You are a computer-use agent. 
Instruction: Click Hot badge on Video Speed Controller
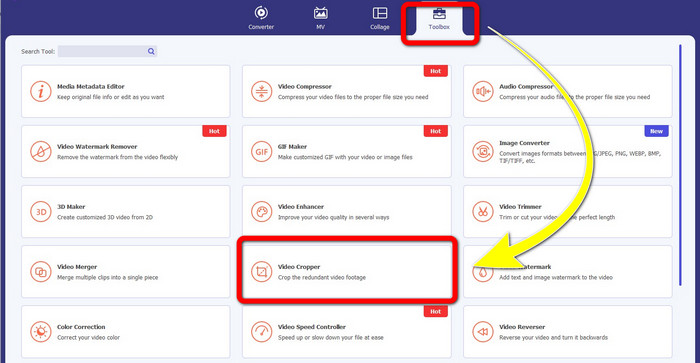pos(435,312)
